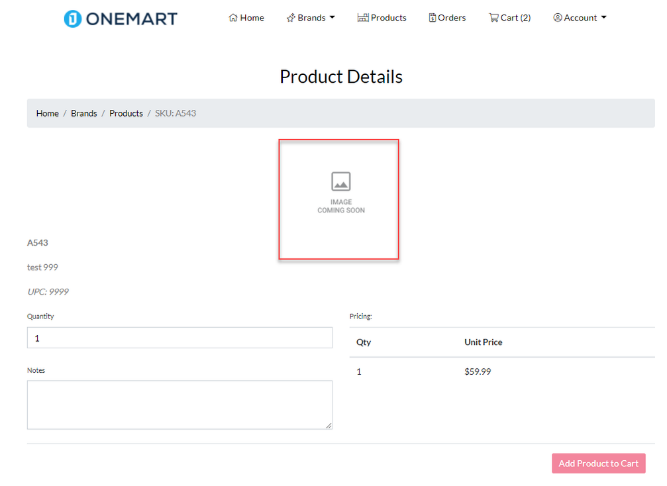Click the Orders clipboard icon in navbar
The height and width of the screenshot is (486, 667).
432,18
